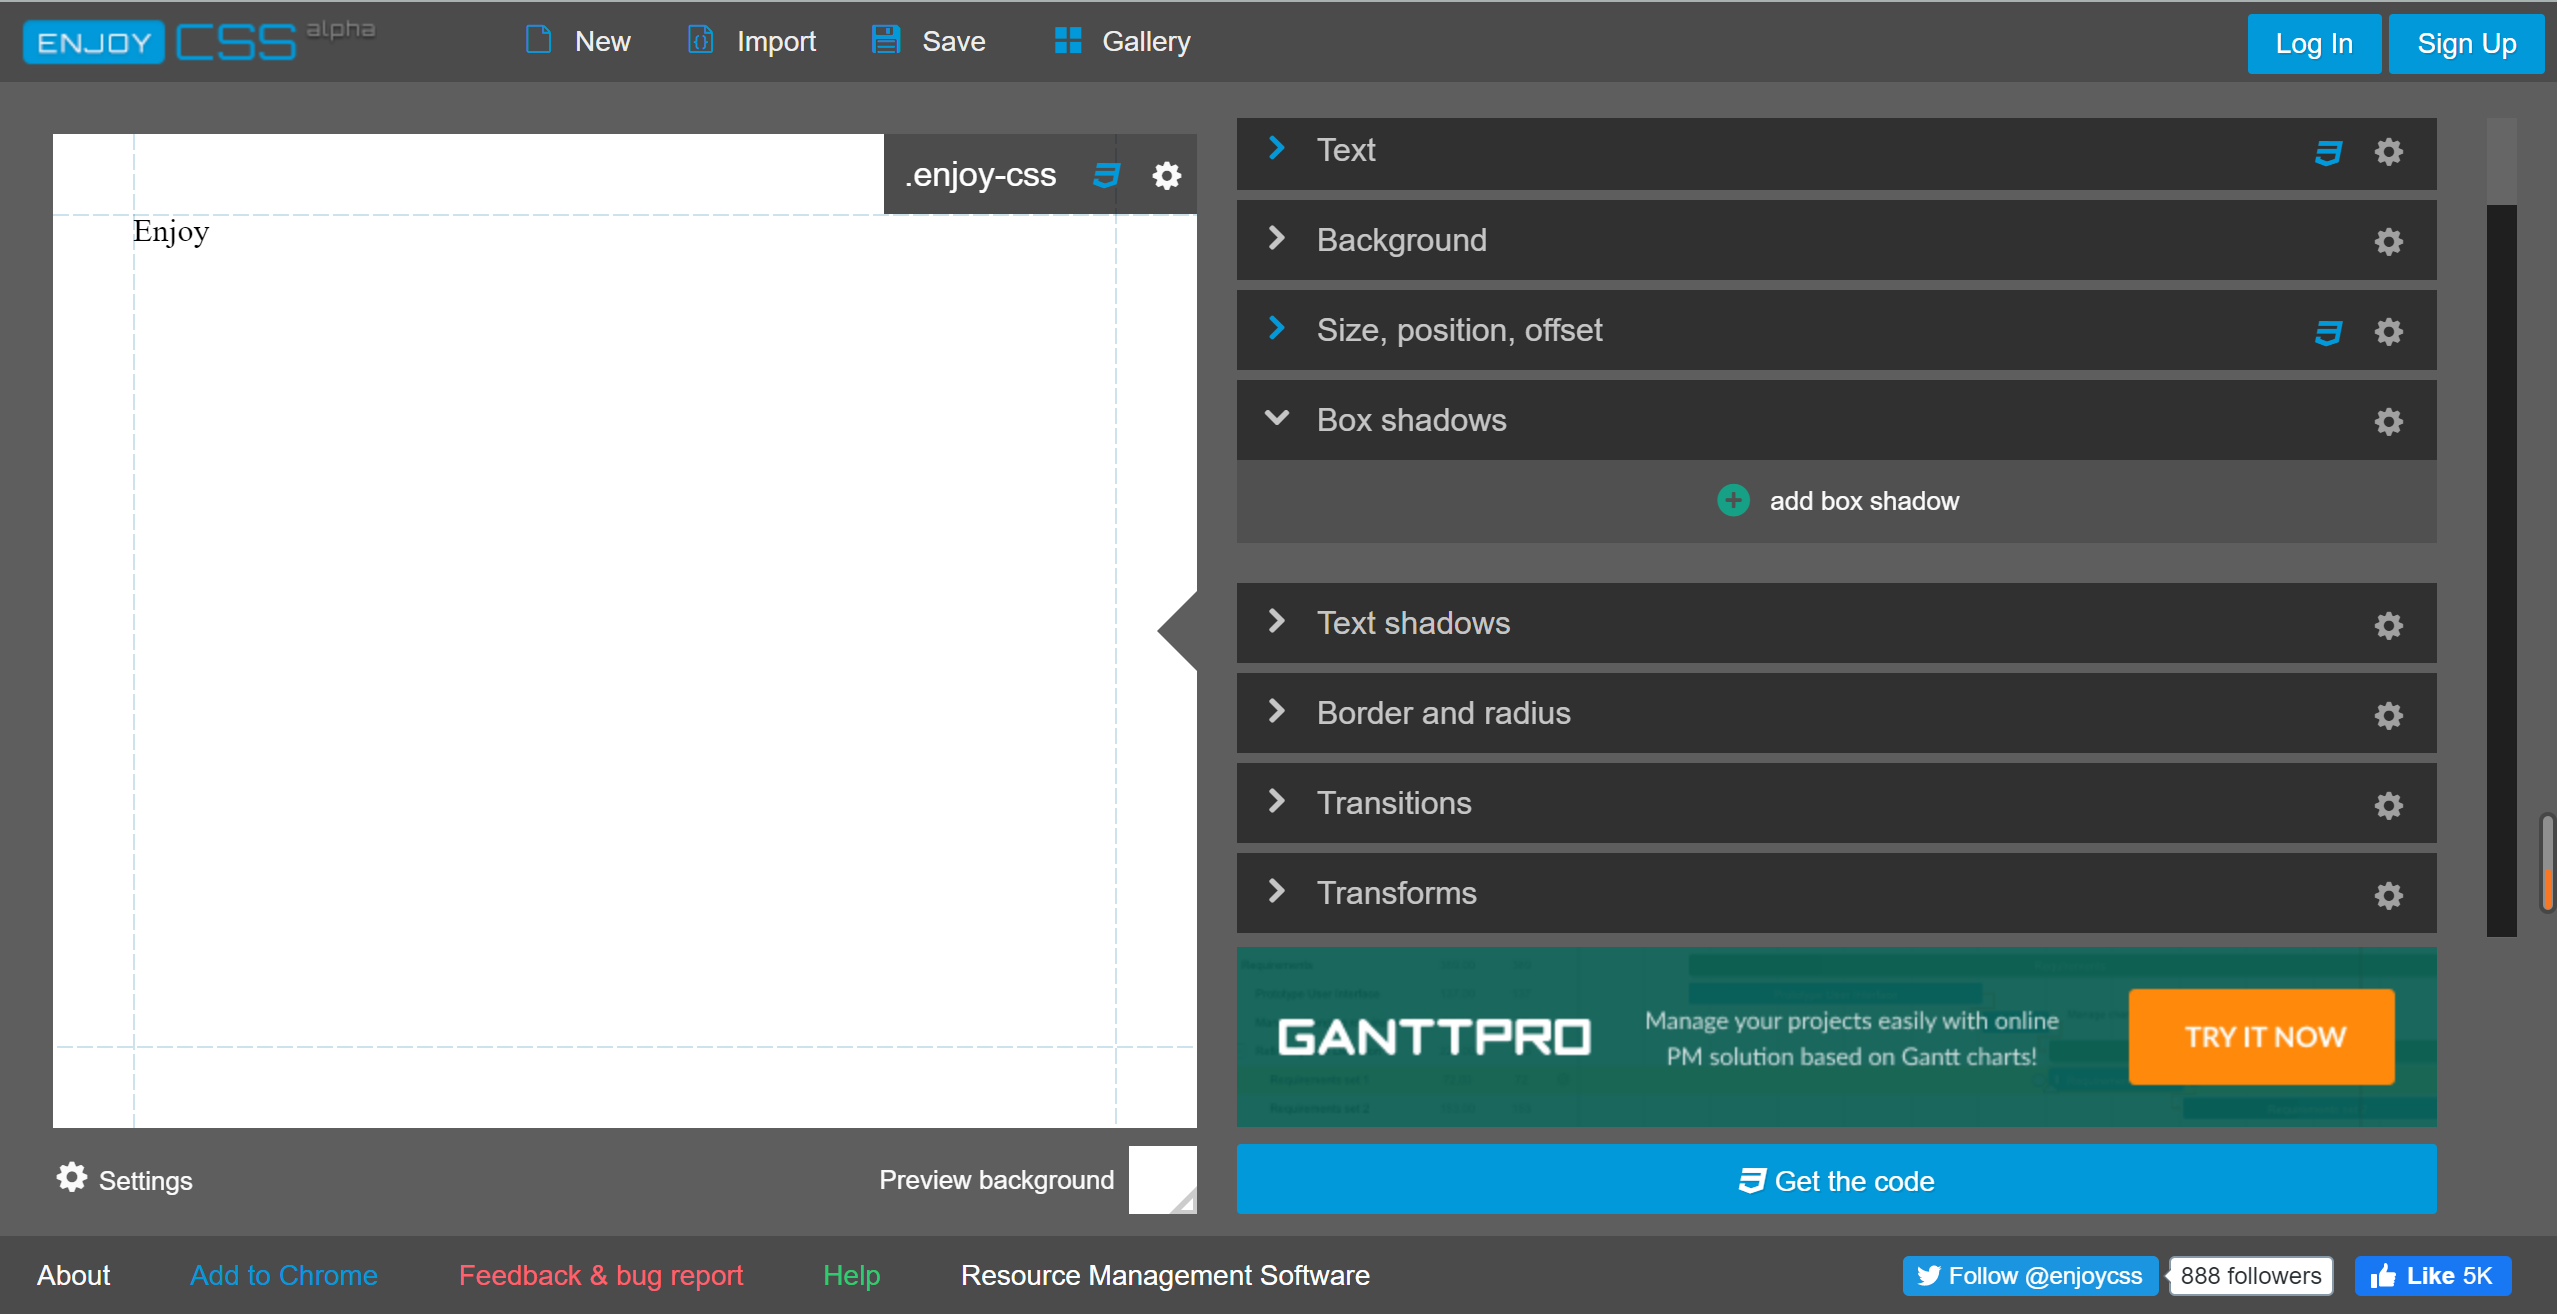The height and width of the screenshot is (1314, 2557).
Task: Click the green plus add box shadow icon
Action: pyautogui.click(x=1733, y=501)
